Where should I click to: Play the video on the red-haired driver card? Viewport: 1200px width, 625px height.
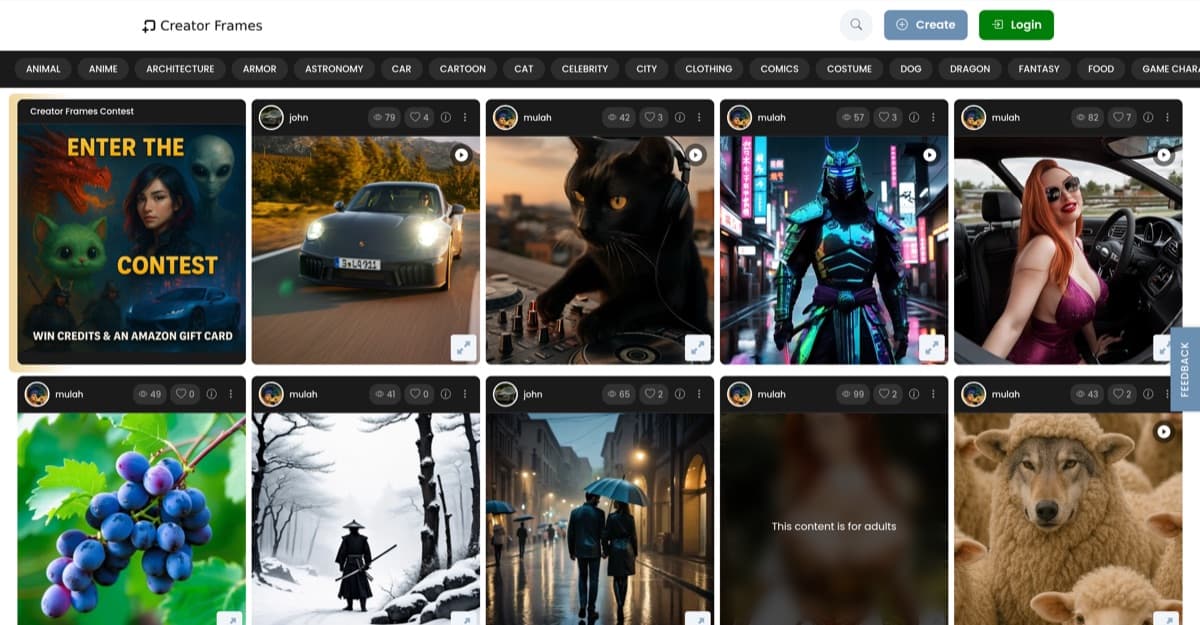coord(1163,153)
